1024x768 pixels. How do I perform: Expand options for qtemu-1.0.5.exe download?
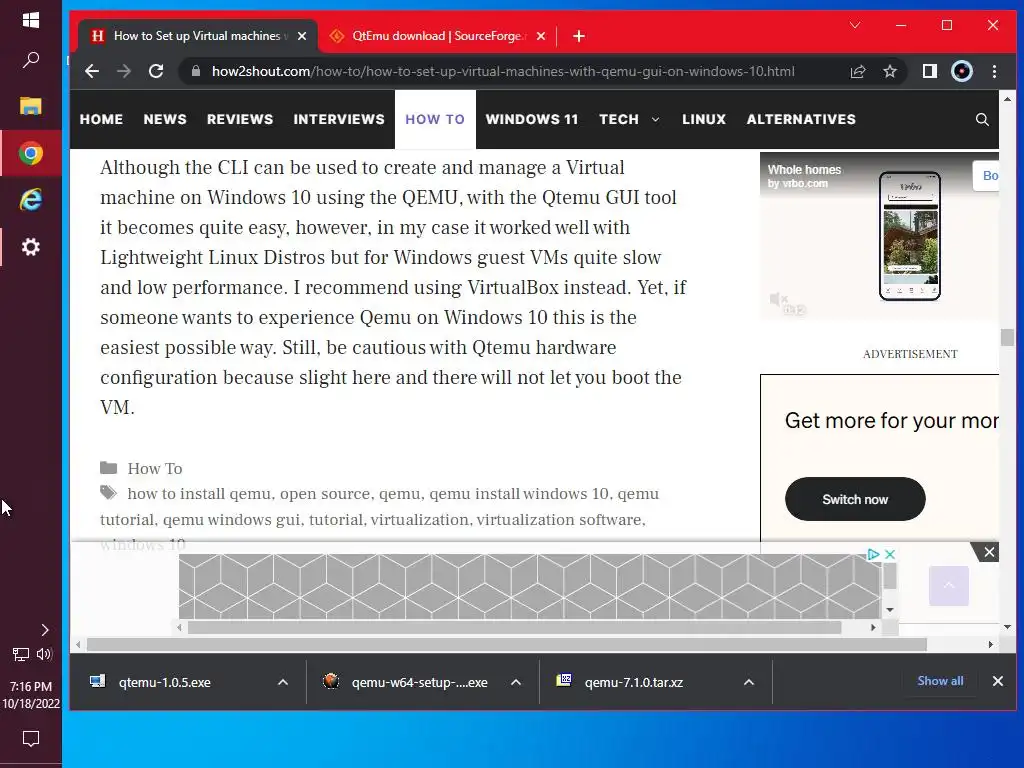[x=283, y=682]
